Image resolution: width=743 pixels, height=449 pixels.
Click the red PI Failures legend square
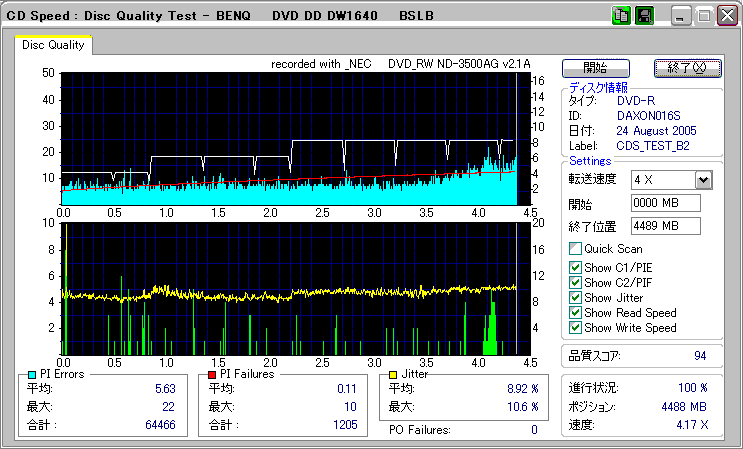[x=211, y=375]
